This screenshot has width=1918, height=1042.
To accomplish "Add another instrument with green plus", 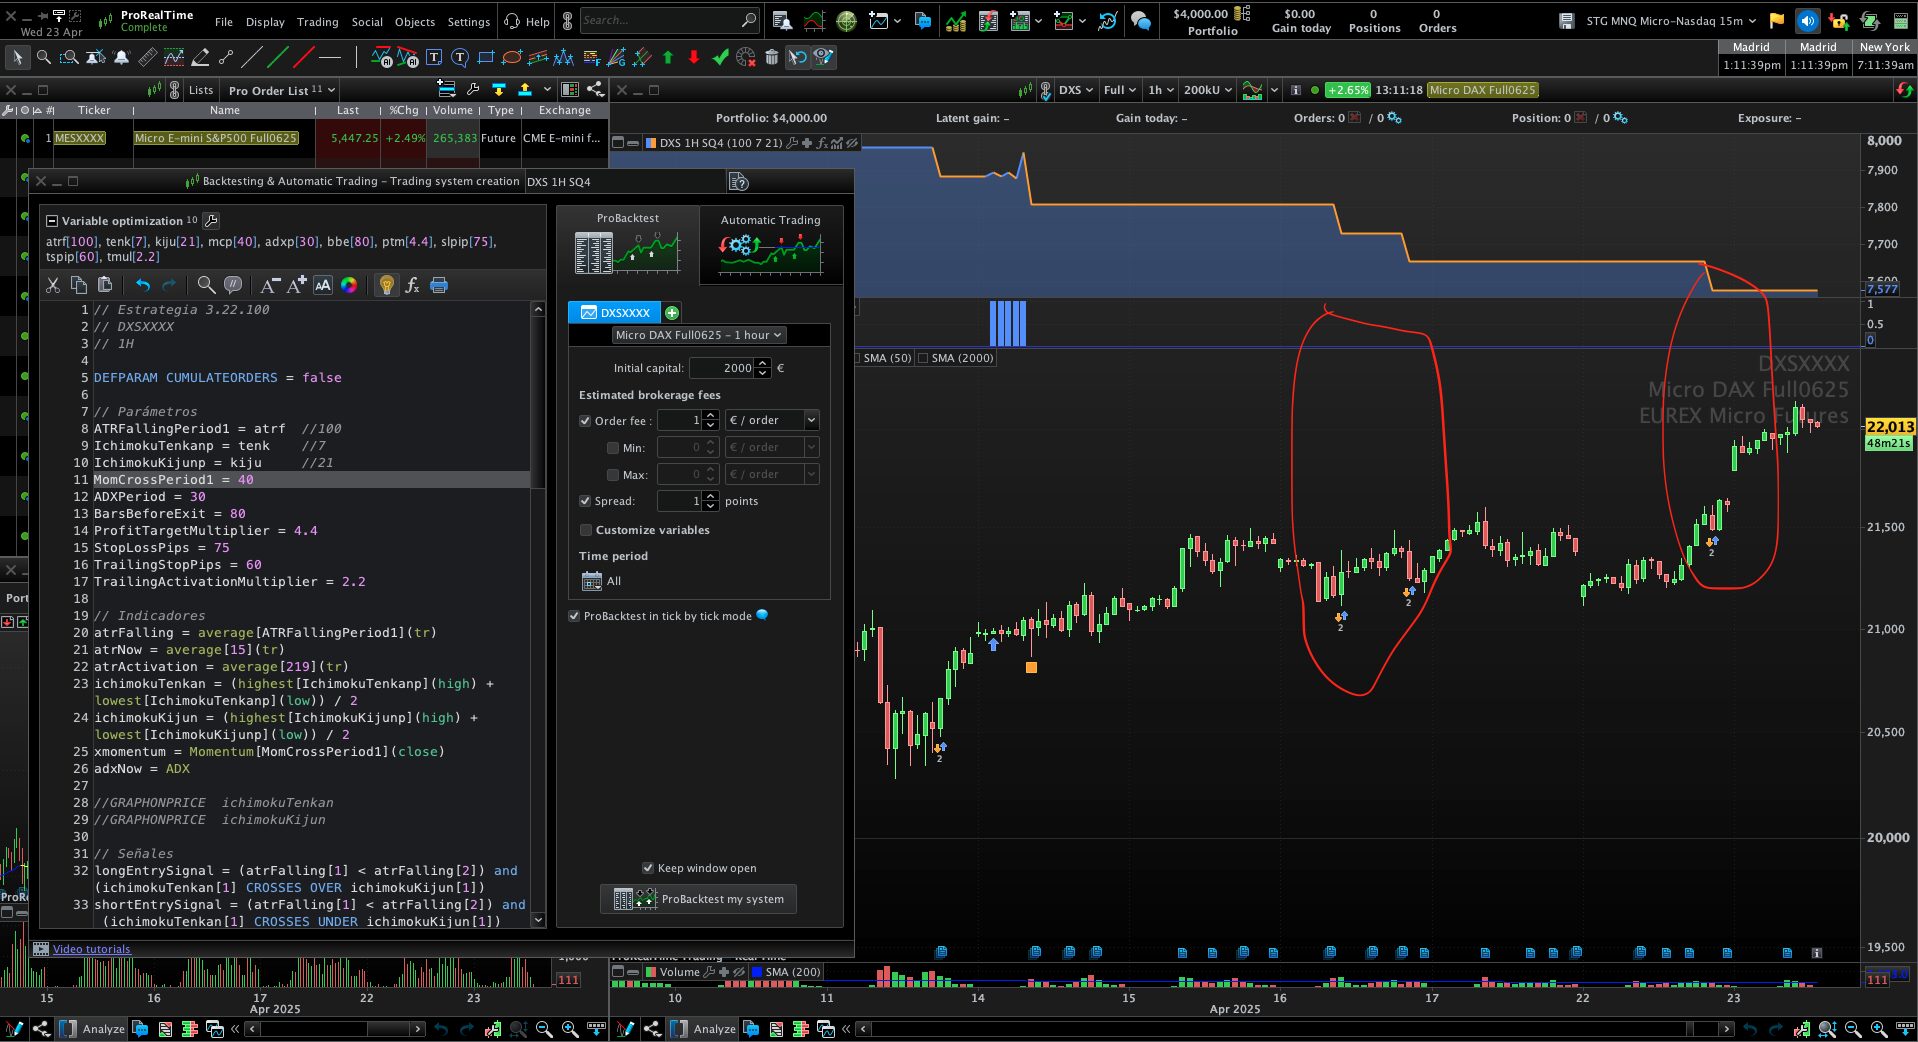I will [672, 313].
